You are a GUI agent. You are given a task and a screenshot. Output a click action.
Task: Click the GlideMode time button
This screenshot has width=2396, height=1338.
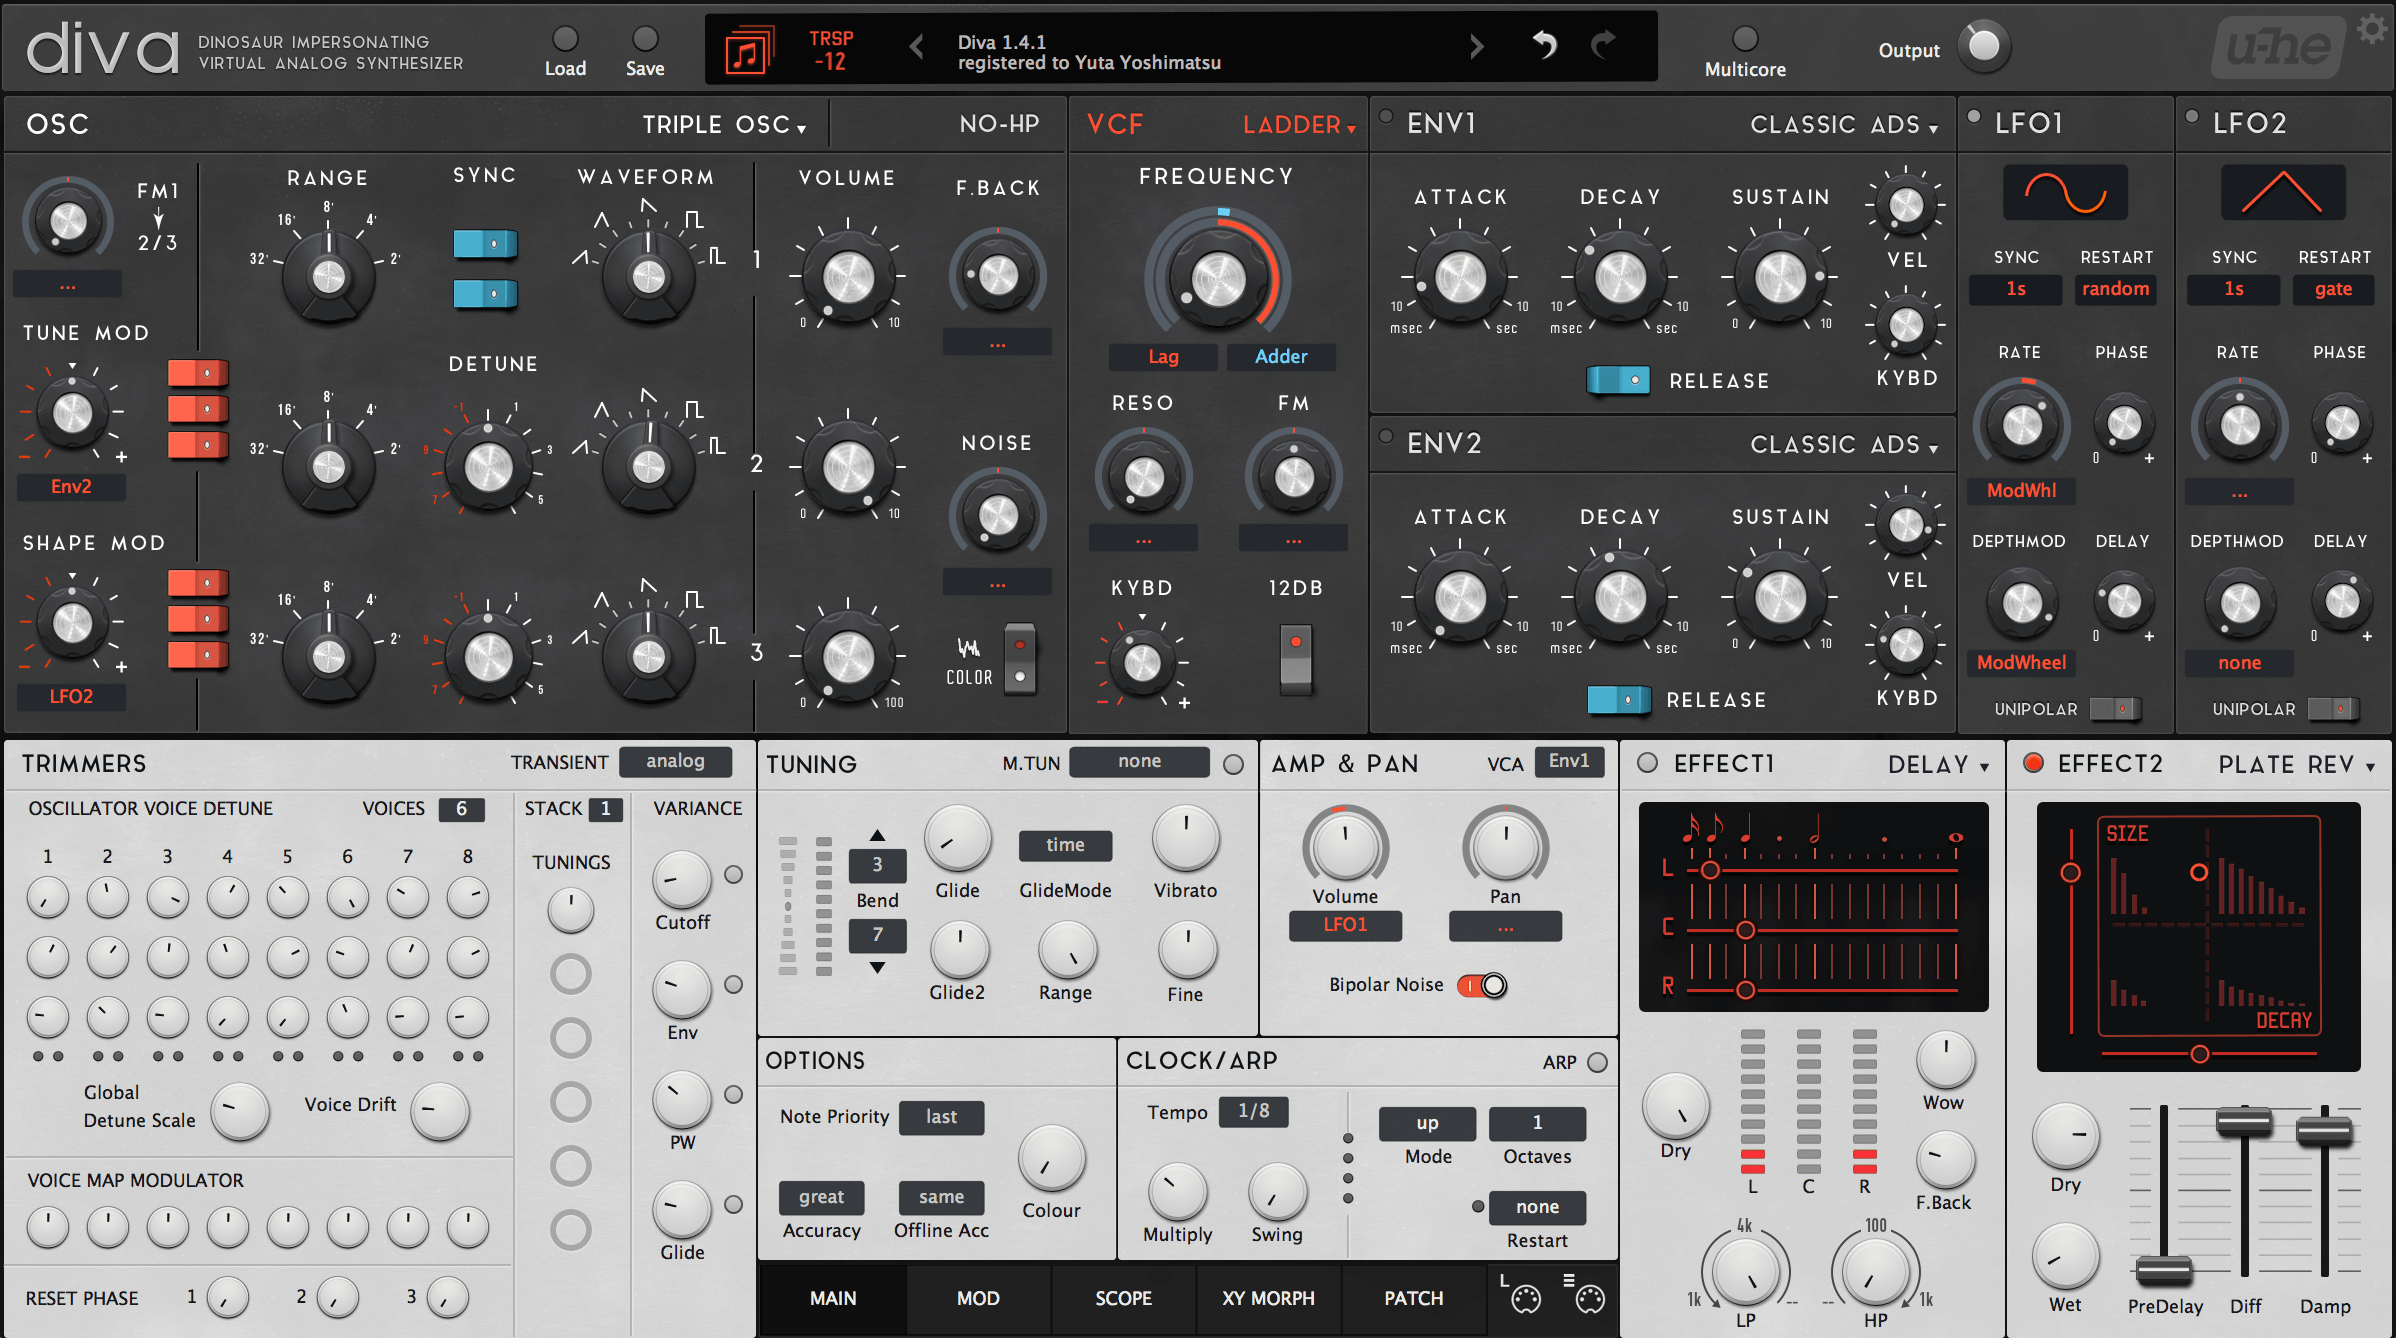click(1065, 846)
